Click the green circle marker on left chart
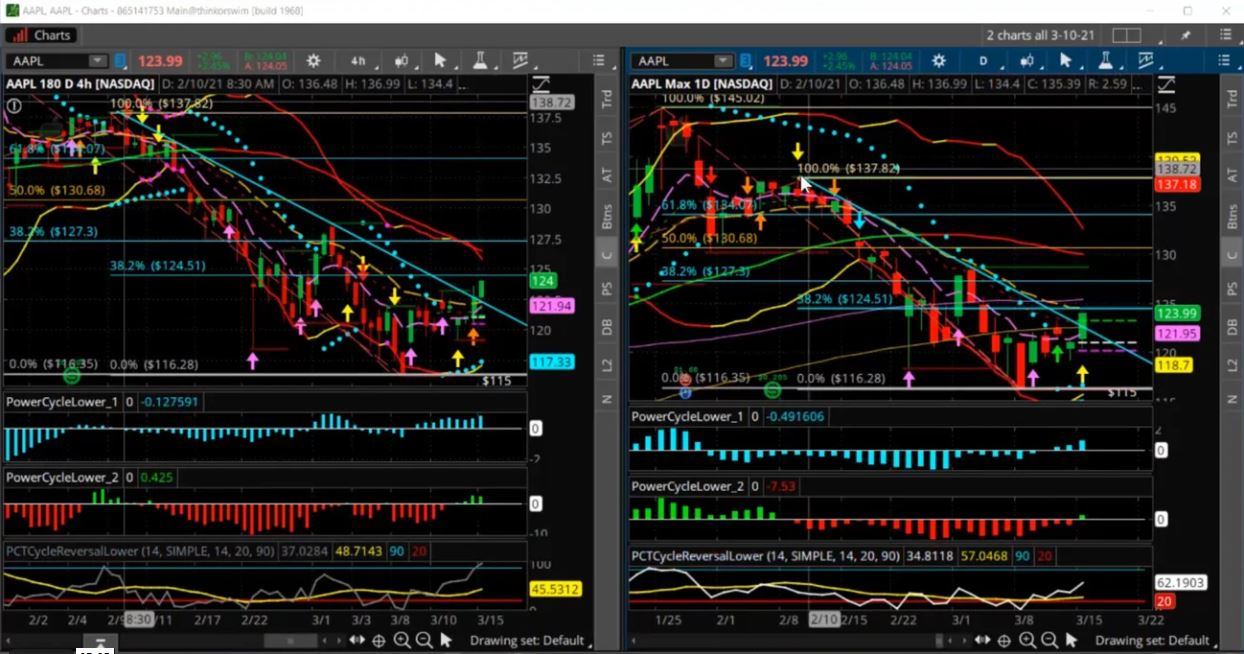This screenshot has width=1244, height=654. tap(71, 376)
